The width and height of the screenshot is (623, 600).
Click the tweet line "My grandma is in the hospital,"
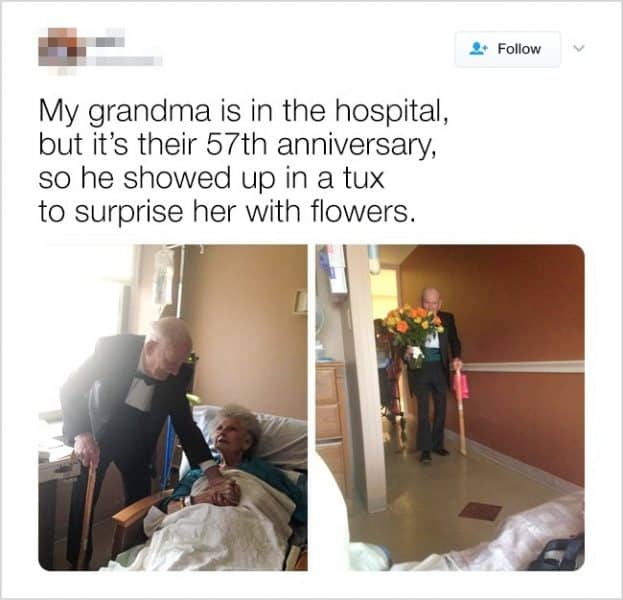(244, 111)
